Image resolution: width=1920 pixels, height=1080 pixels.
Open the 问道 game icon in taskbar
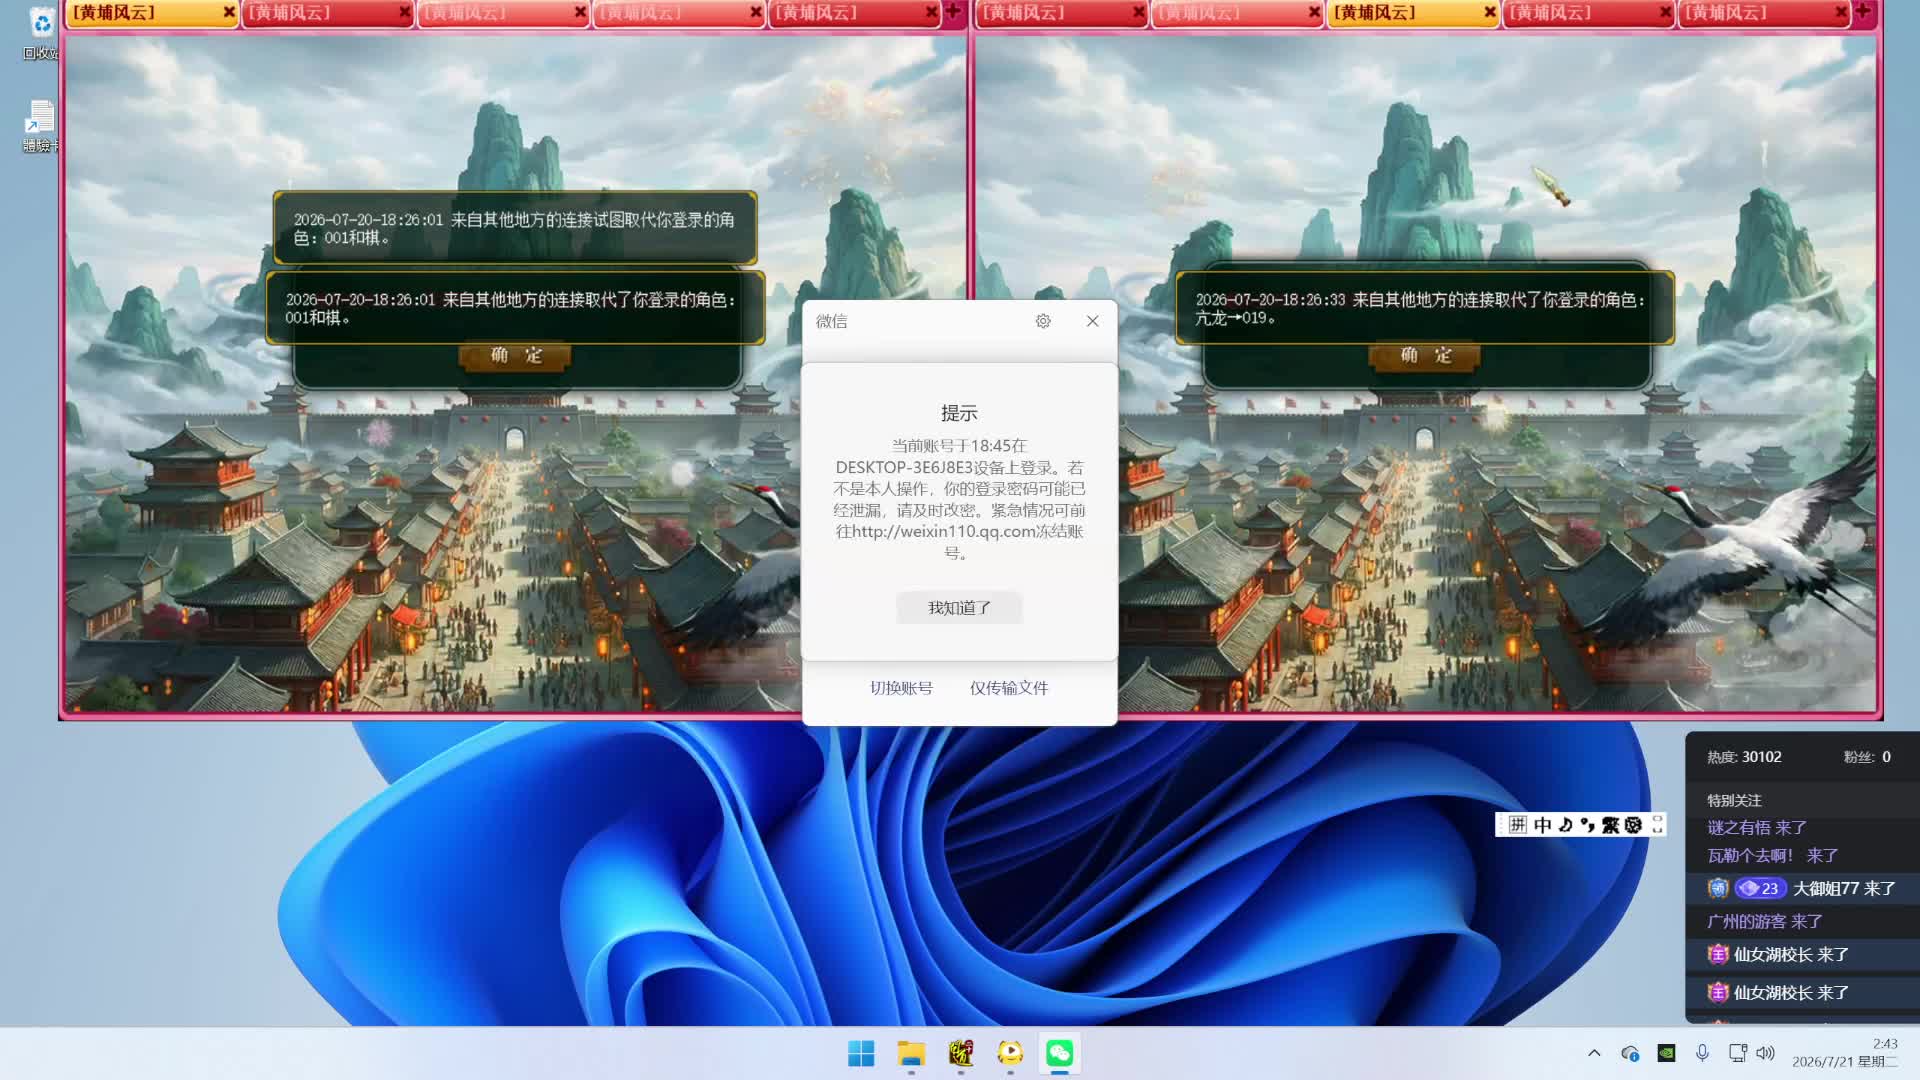[961, 1053]
